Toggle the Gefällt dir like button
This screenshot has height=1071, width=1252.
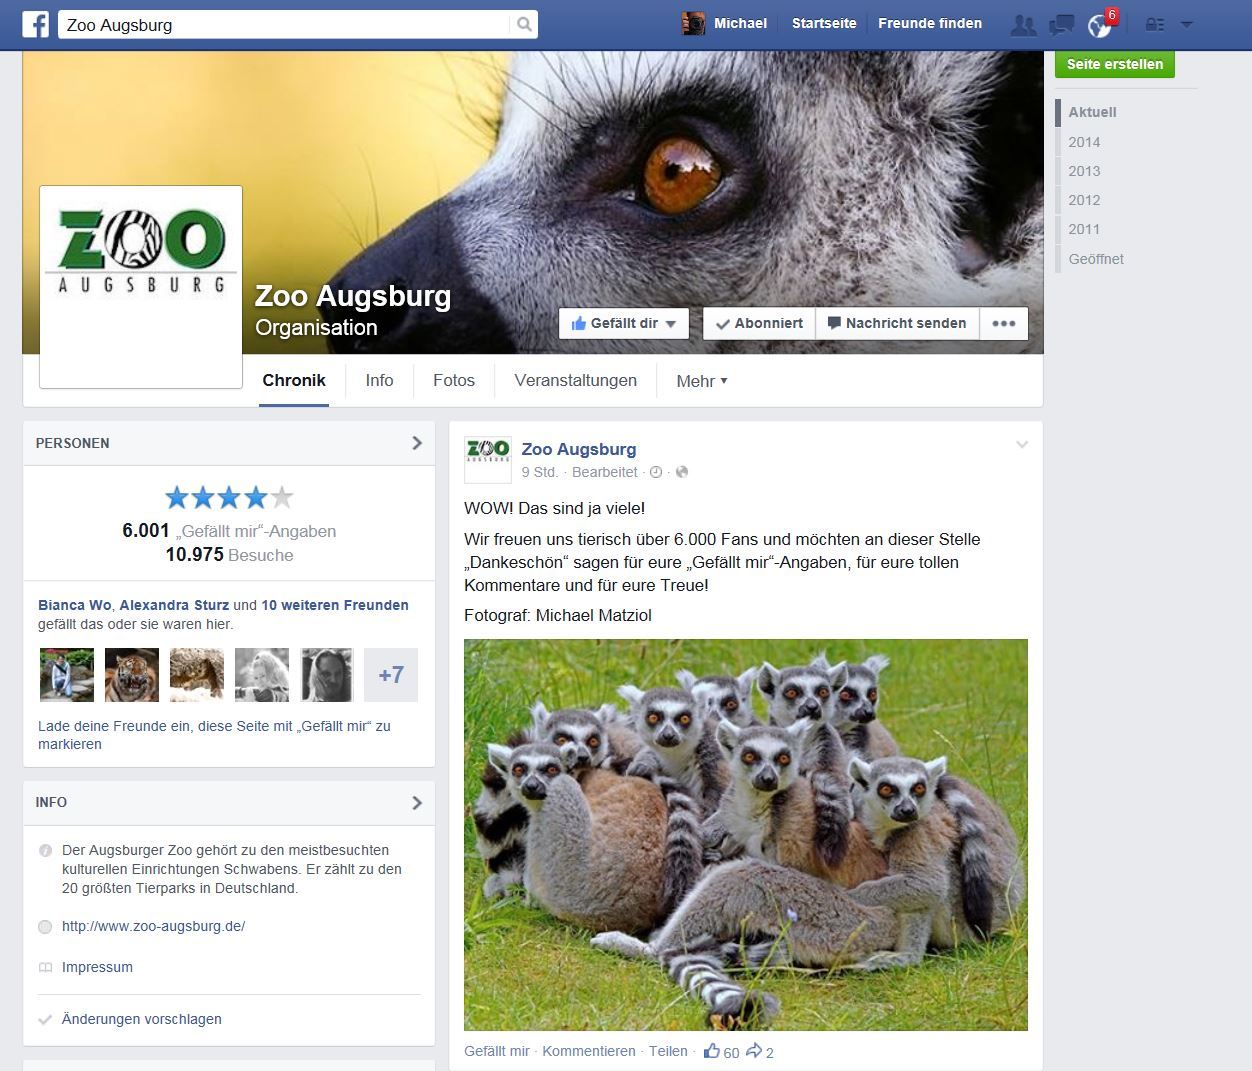click(x=624, y=323)
